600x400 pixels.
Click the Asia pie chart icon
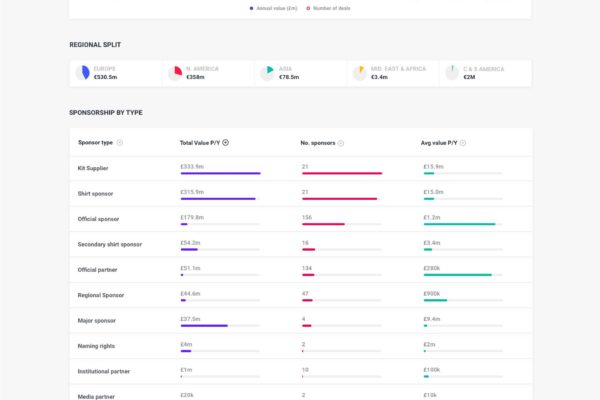267,73
